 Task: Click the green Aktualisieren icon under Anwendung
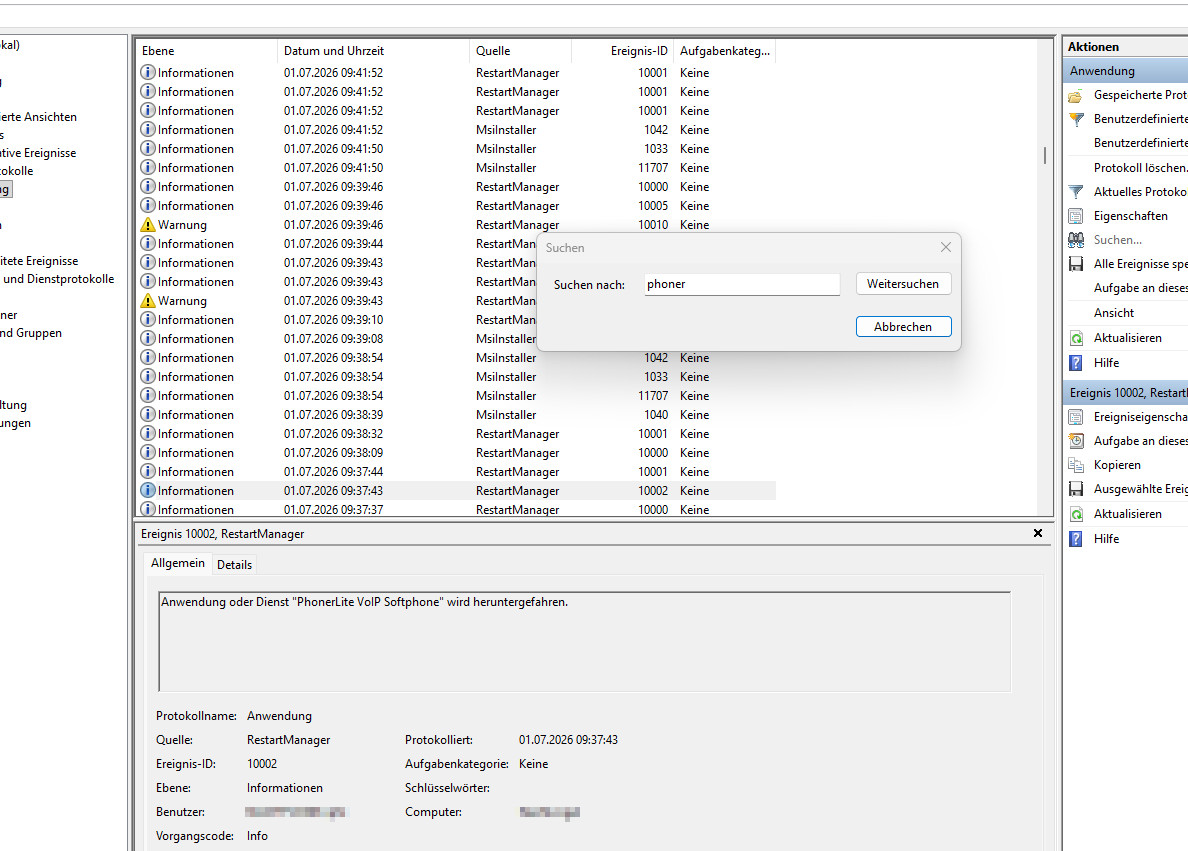(x=1075, y=338)
